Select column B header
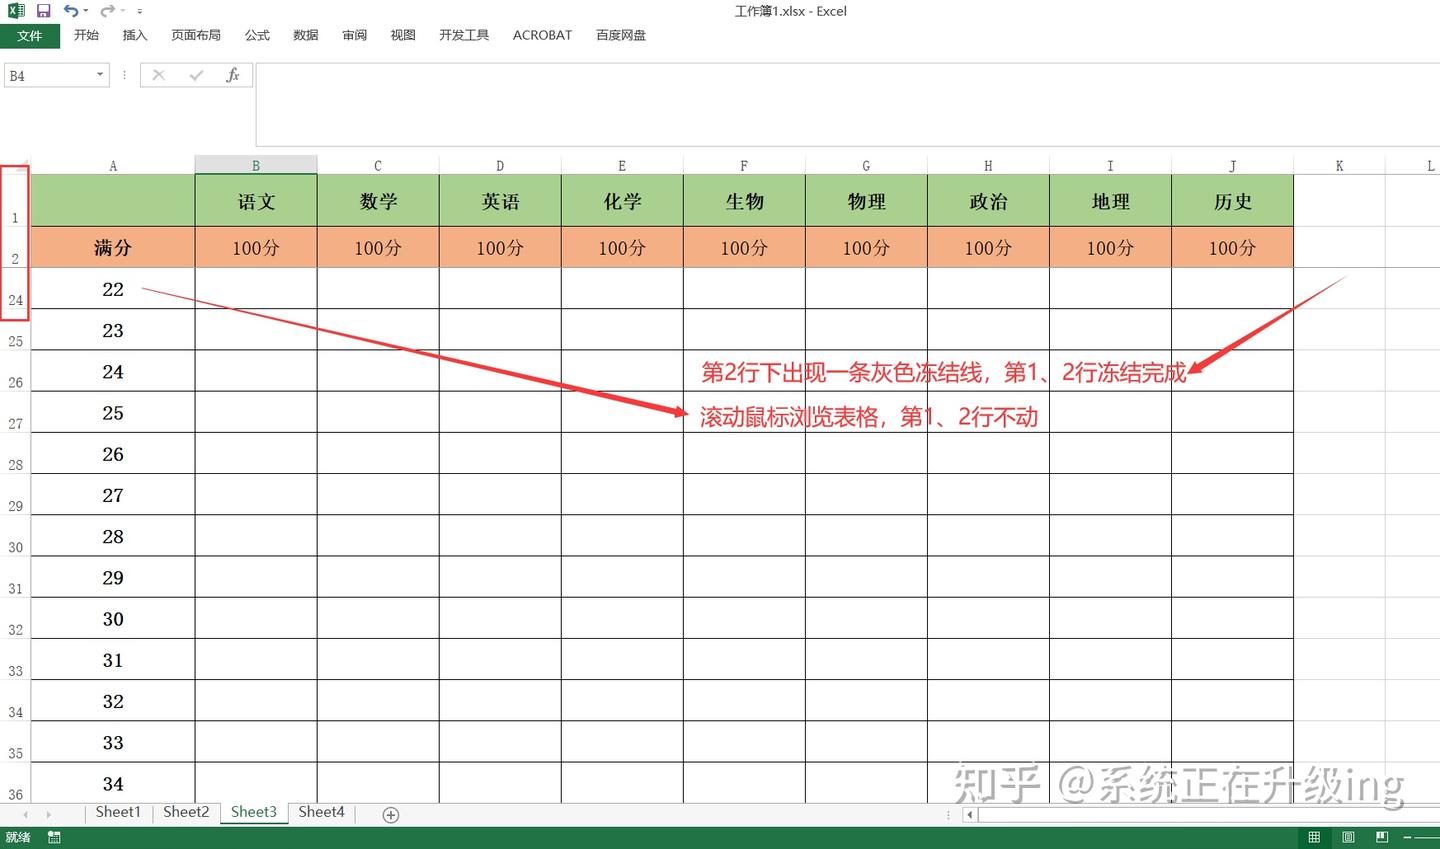Viewport: 1440px width, 849px height. click(x=256, y=165)
